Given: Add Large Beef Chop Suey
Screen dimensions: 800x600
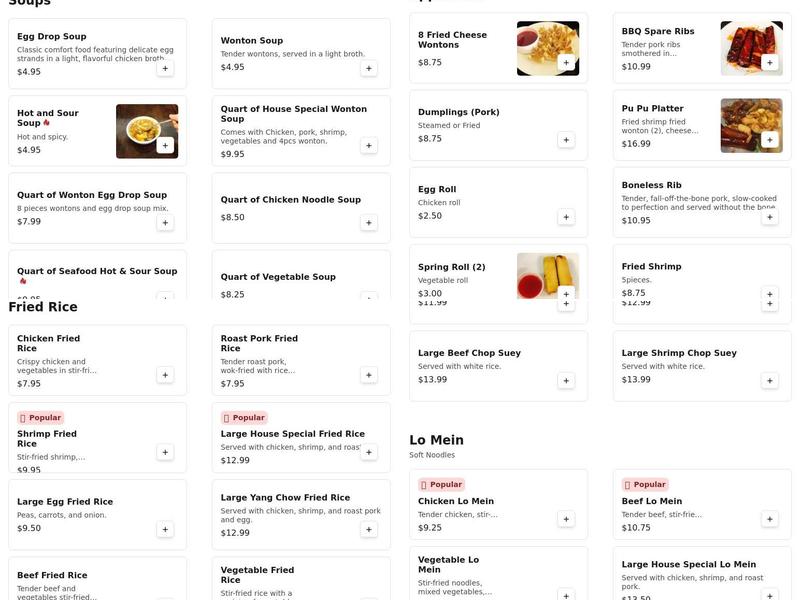Looking at the screenshot, I should 566,380.
